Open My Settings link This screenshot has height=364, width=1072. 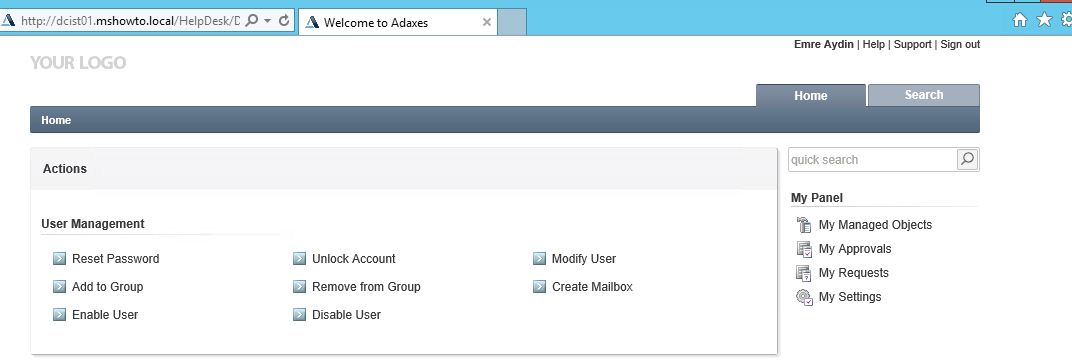(x=850, y=297)
